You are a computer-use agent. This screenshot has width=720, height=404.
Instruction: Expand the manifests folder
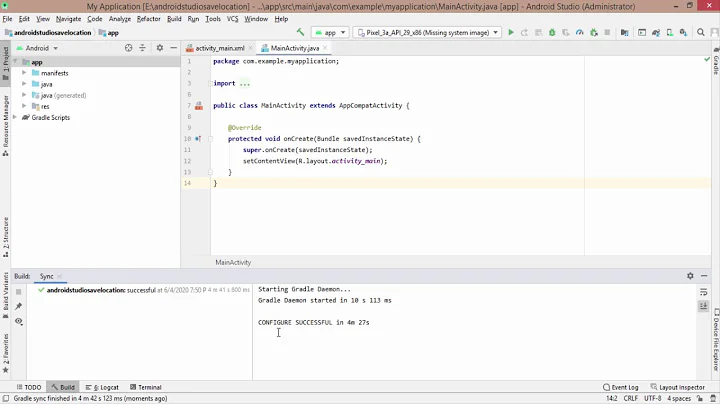pos(24,73)
